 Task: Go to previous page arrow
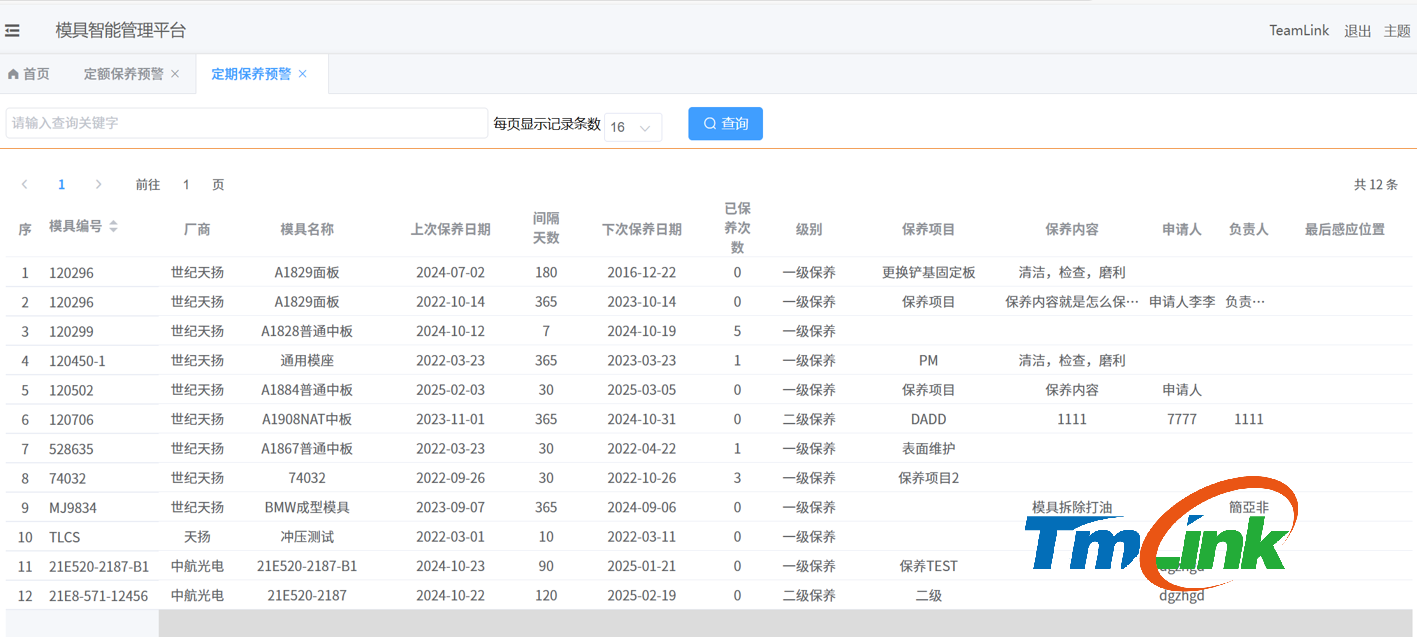25,185
